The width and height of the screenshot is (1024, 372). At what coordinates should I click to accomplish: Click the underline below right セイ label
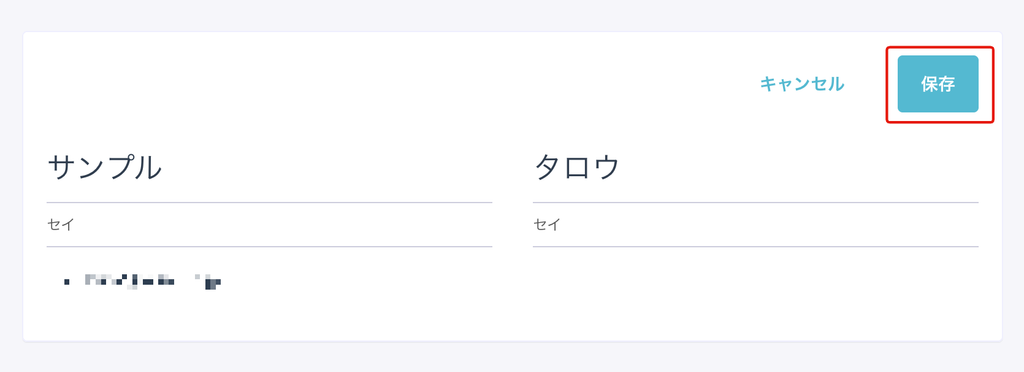click(x=756, y=247)
